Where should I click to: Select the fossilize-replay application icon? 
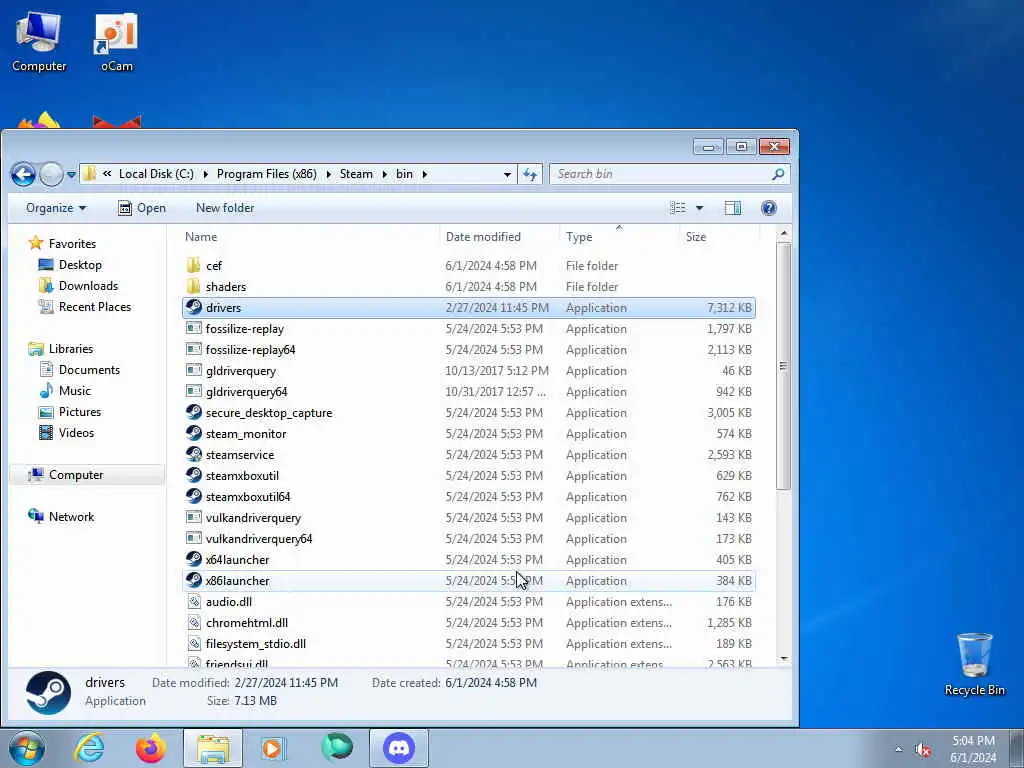click(193, 328)
